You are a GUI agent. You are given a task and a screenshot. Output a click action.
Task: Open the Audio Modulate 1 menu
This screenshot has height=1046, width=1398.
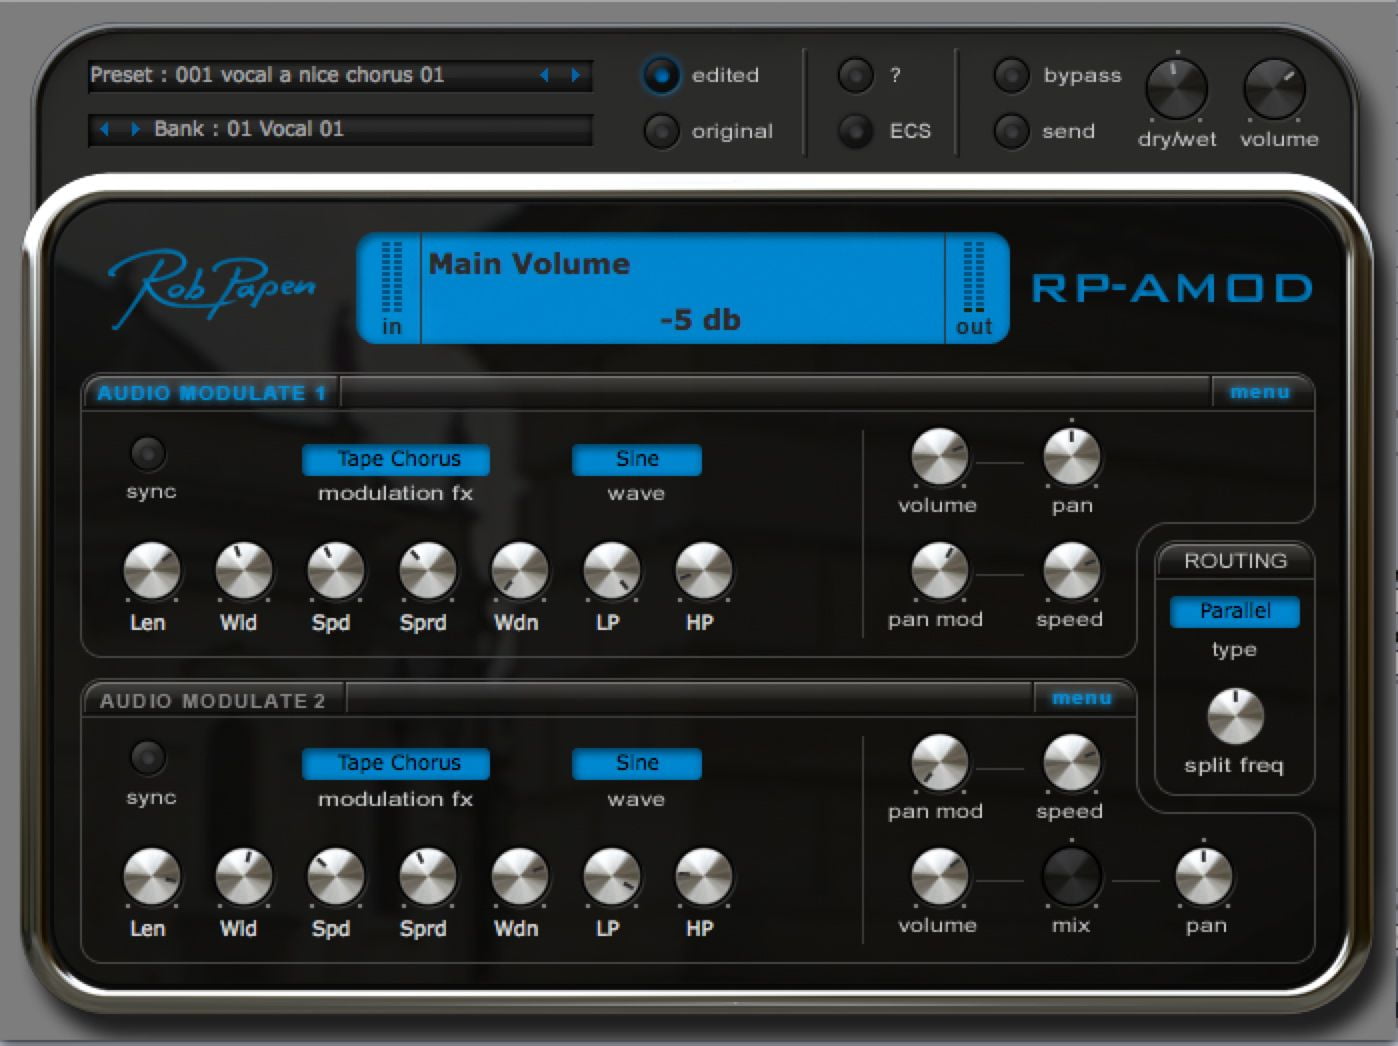click(1259, 392)
